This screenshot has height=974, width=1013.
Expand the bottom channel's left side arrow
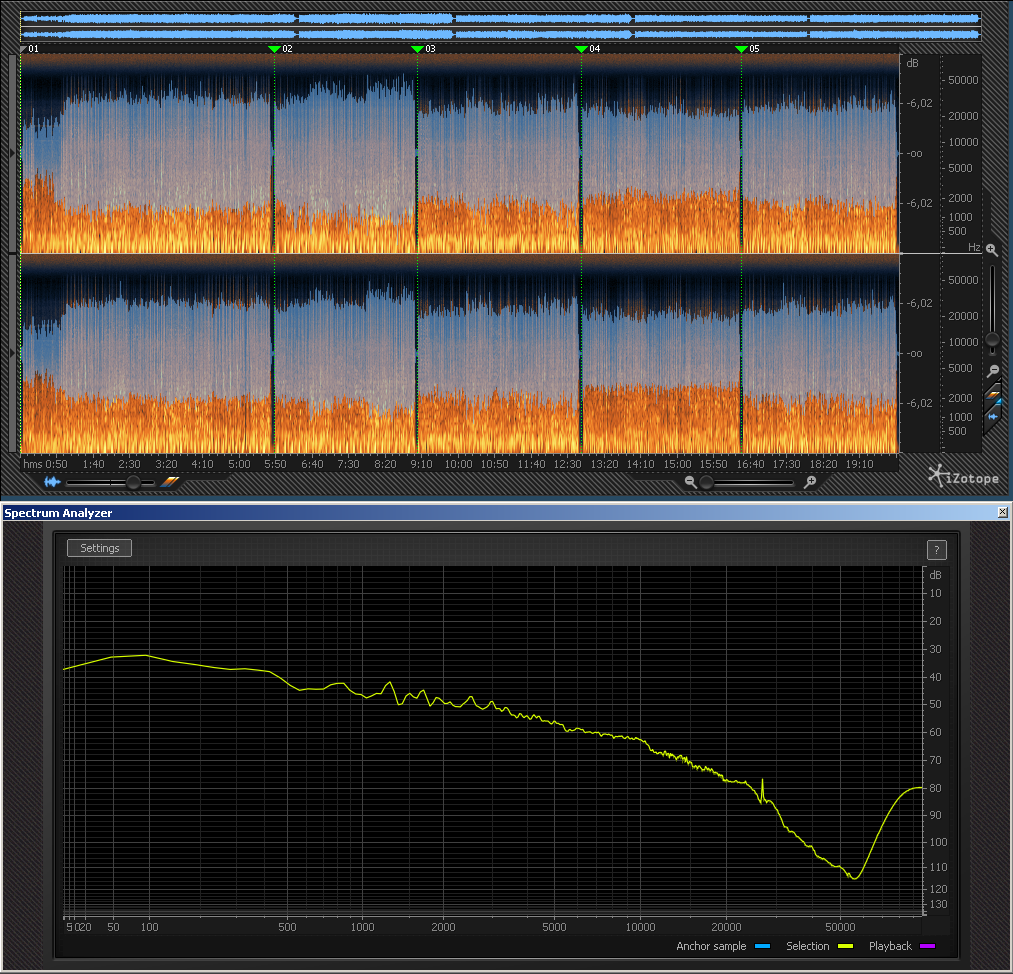click(x=12, y=353)
